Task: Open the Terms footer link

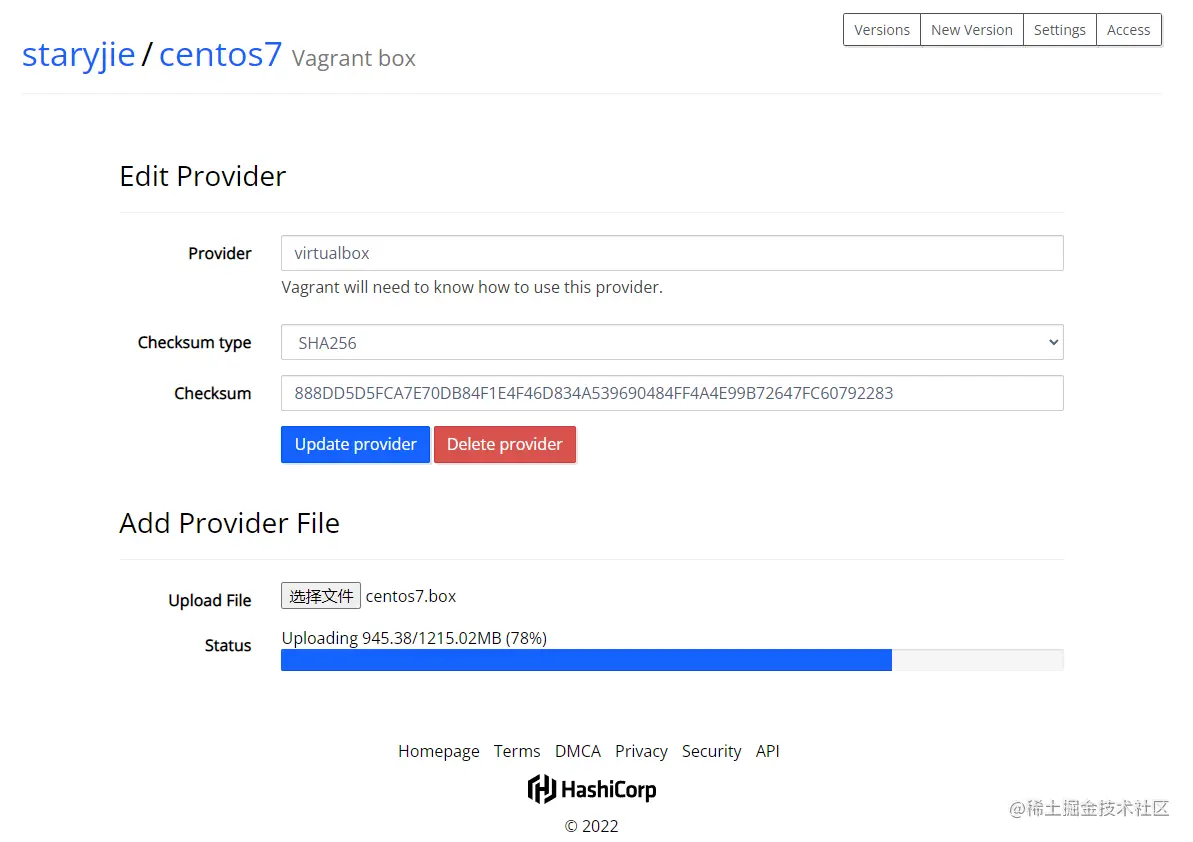Action: pos(517,751)
